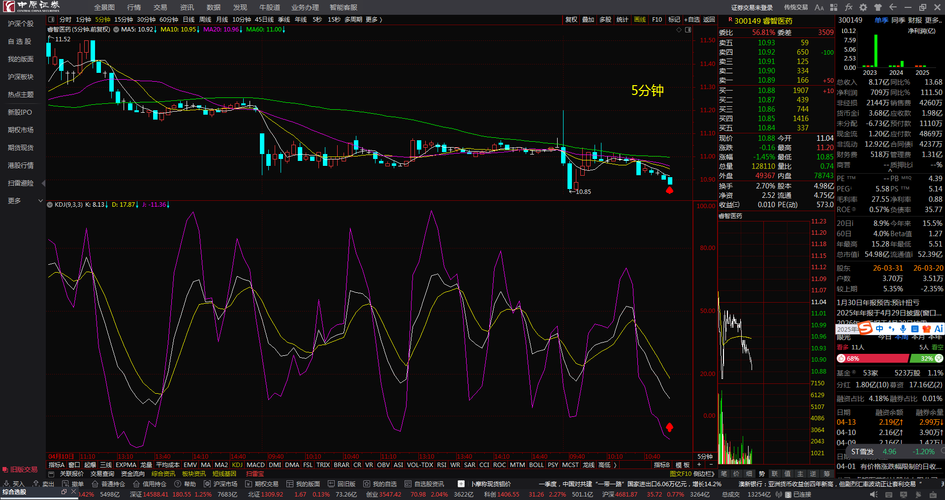This screenshot has width=945, height=500.
Task: Open 普通持仓 in bottom toolbar
Action: pyautogui.click(x=108, y=484)
